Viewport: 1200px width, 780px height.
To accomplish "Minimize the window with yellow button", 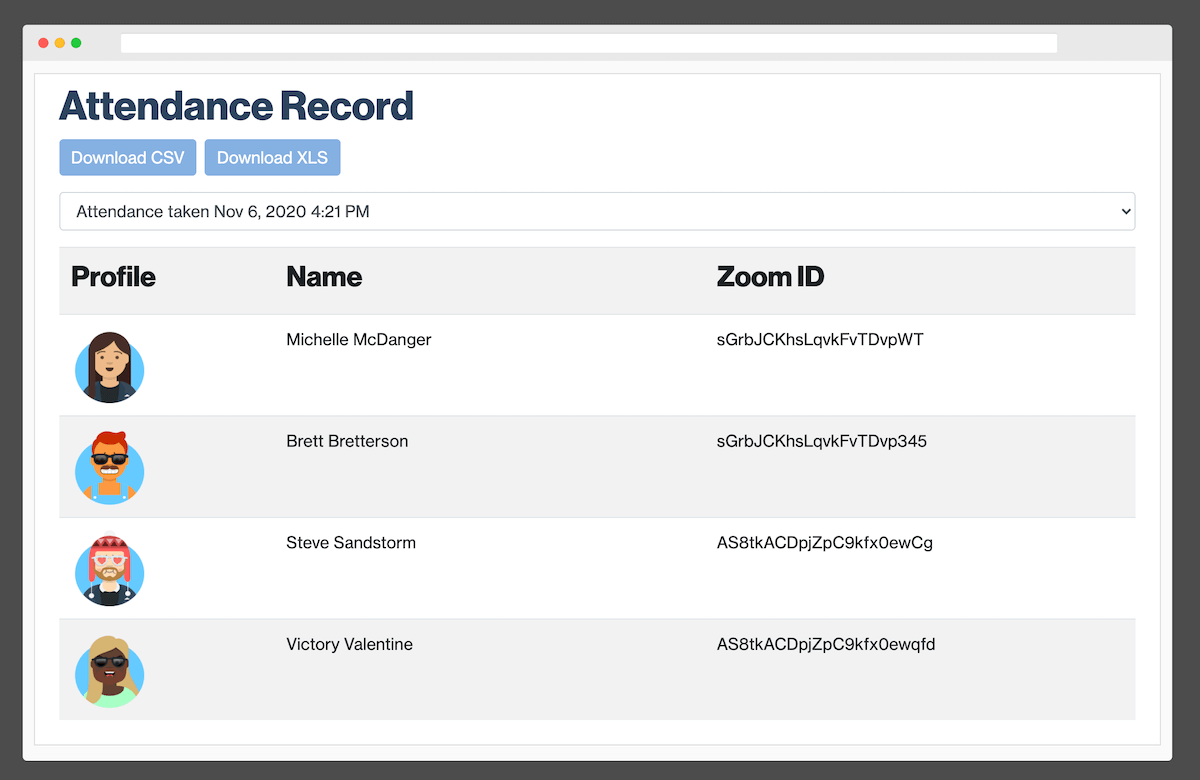I will [60, 43].
